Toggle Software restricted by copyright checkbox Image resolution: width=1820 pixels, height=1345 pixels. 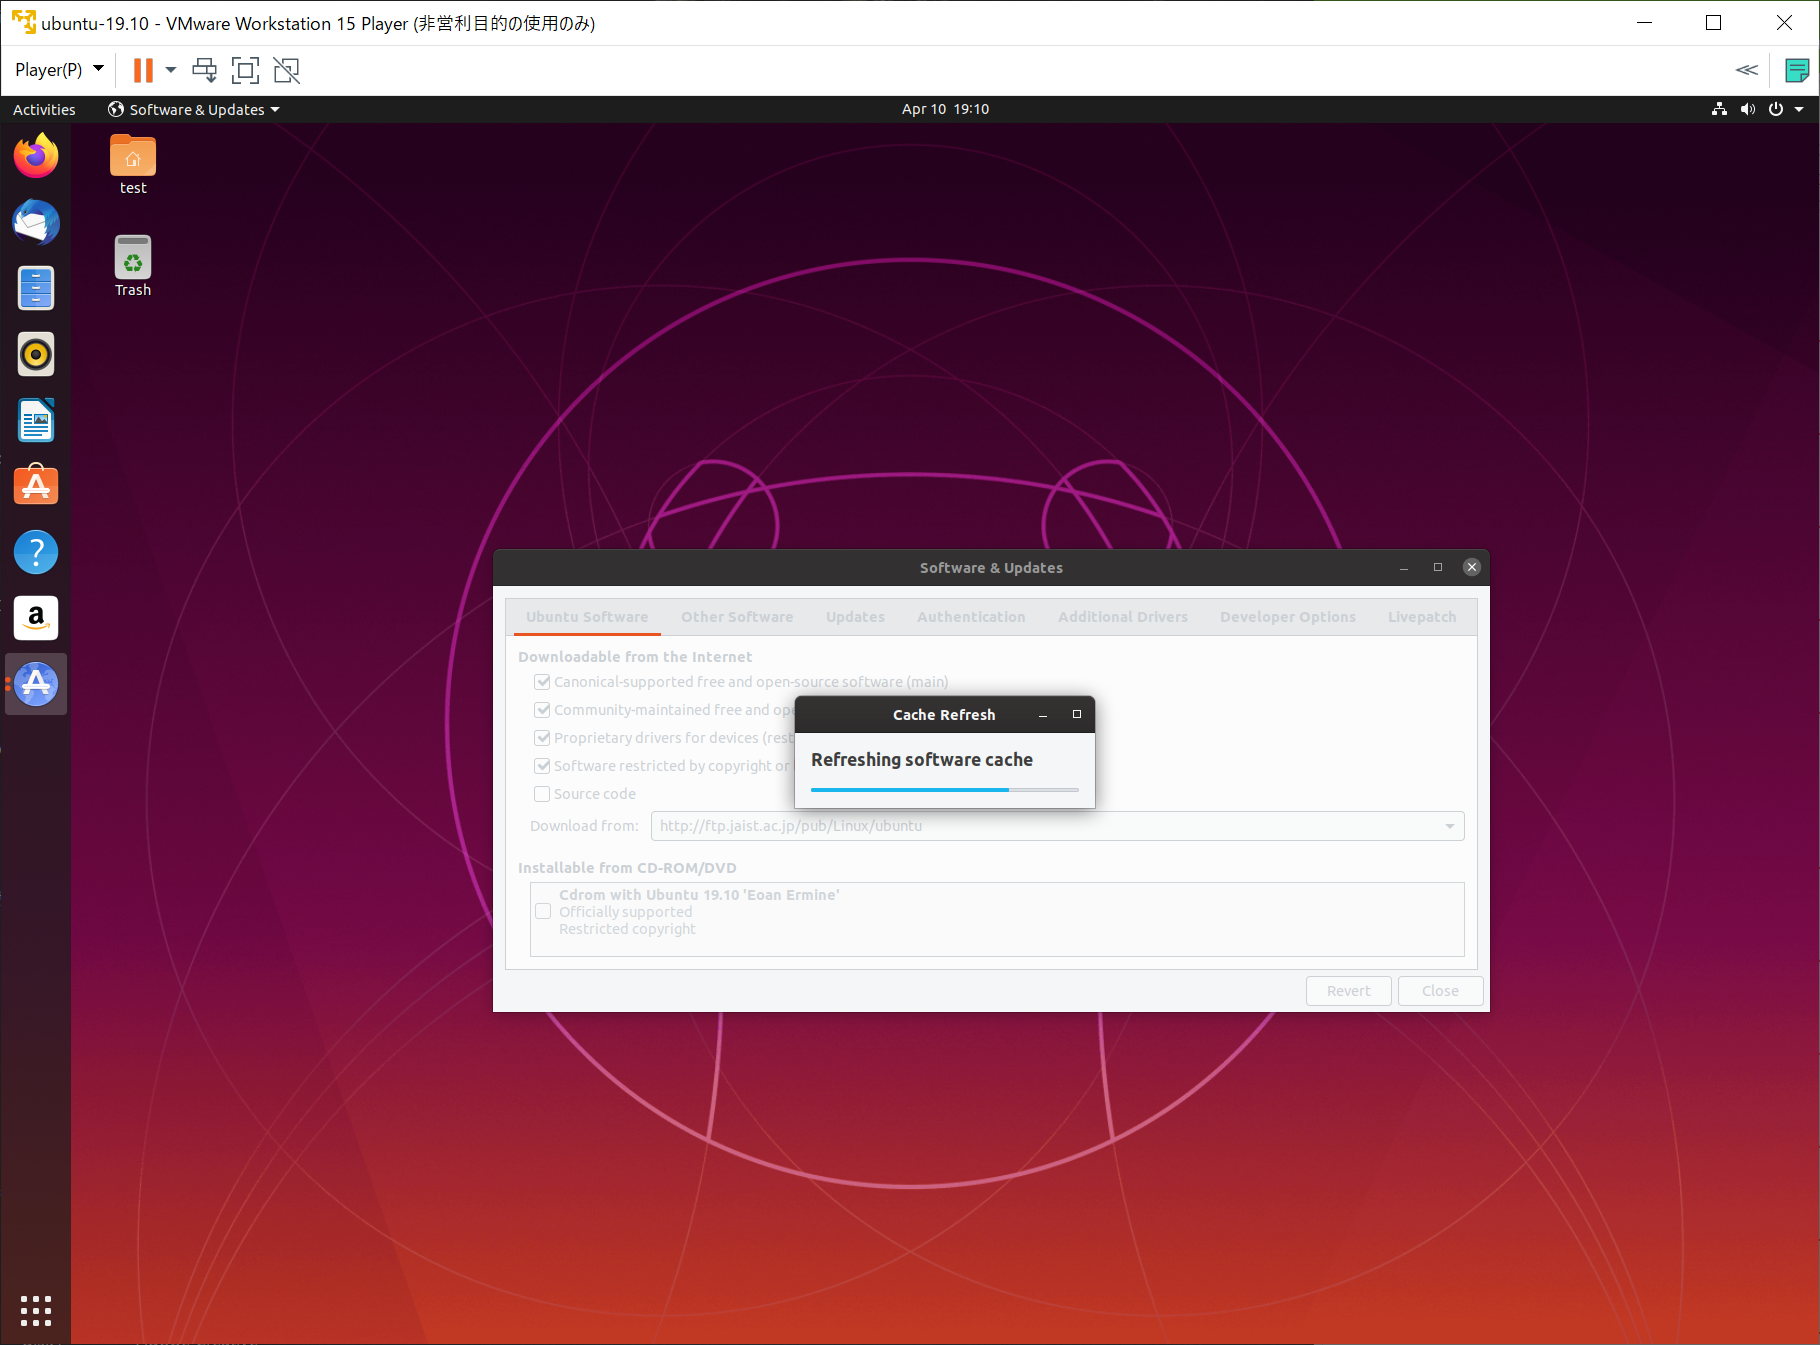pos(542,766)
